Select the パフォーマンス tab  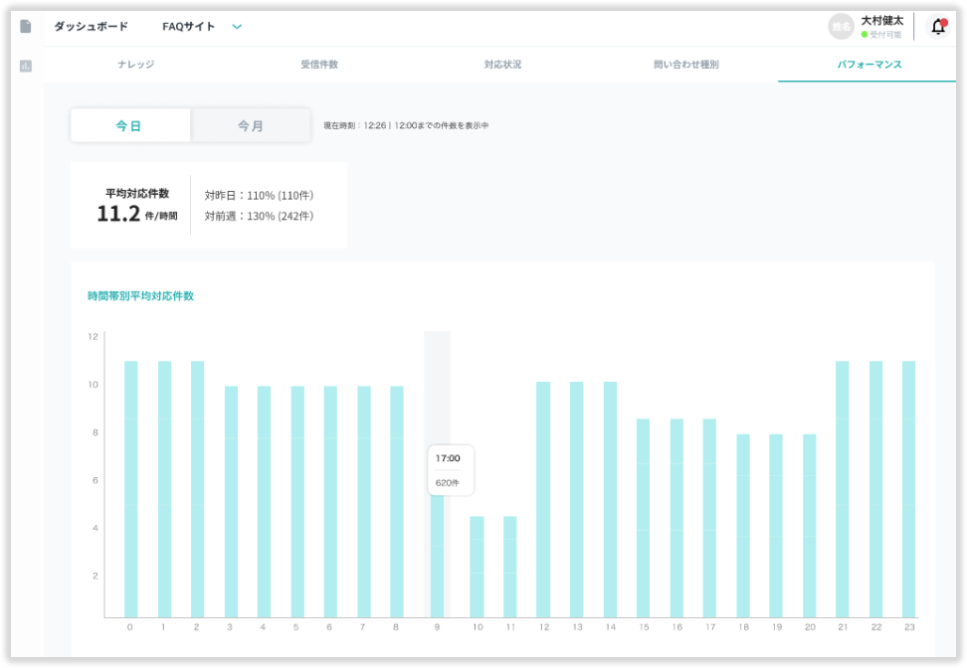[869, 65]
